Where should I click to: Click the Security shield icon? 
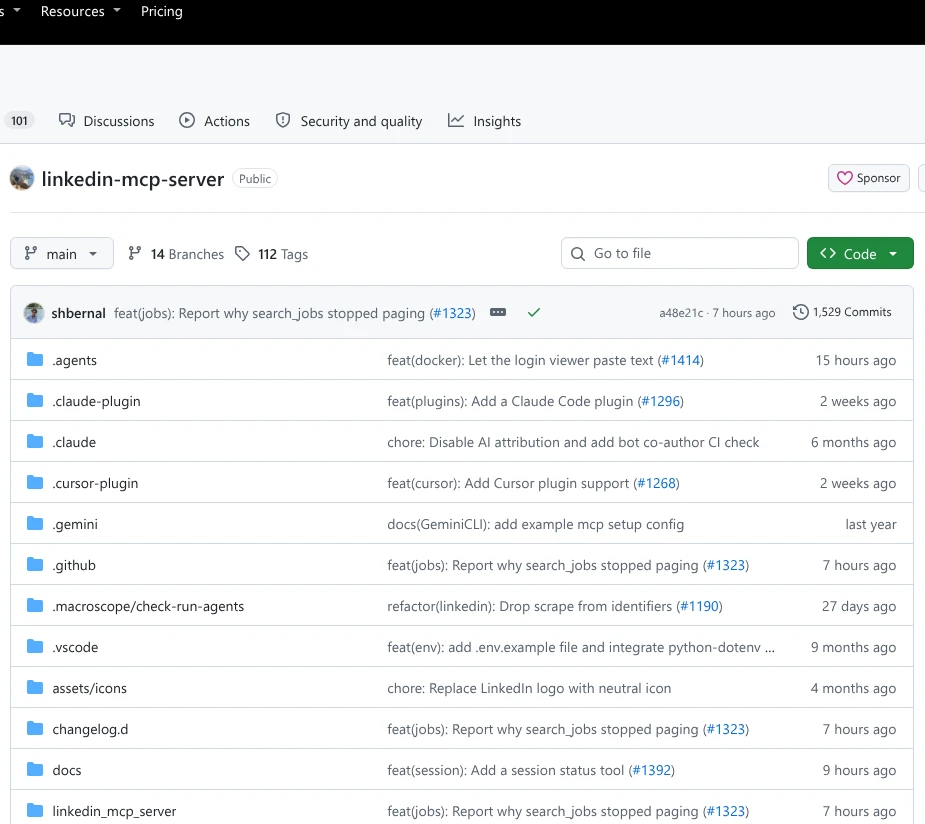(283, 120)
